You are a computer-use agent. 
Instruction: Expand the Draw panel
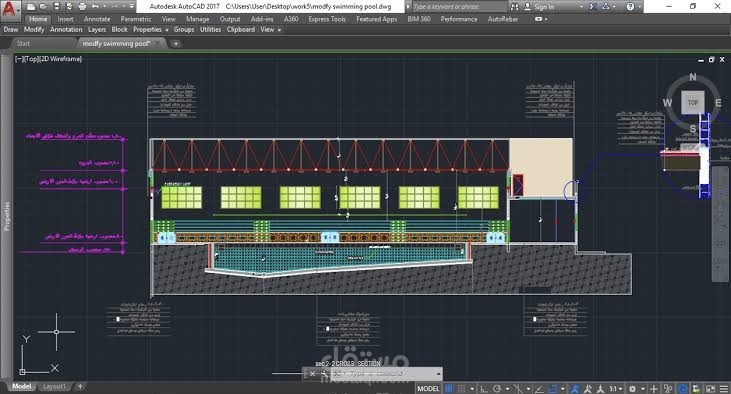(x=11, y=29)
